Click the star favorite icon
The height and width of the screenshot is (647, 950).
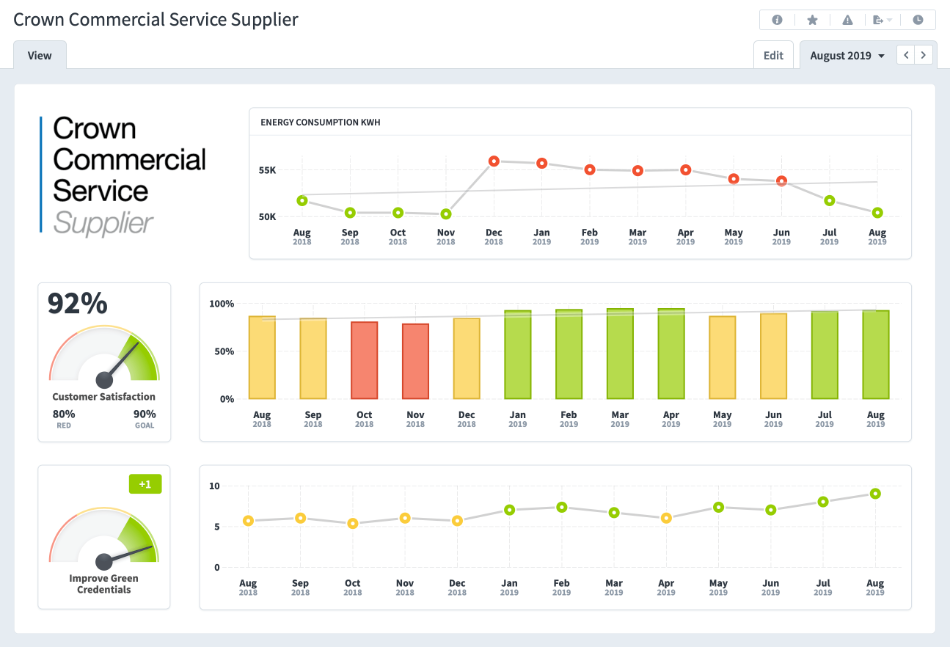[x=812, y=19]
